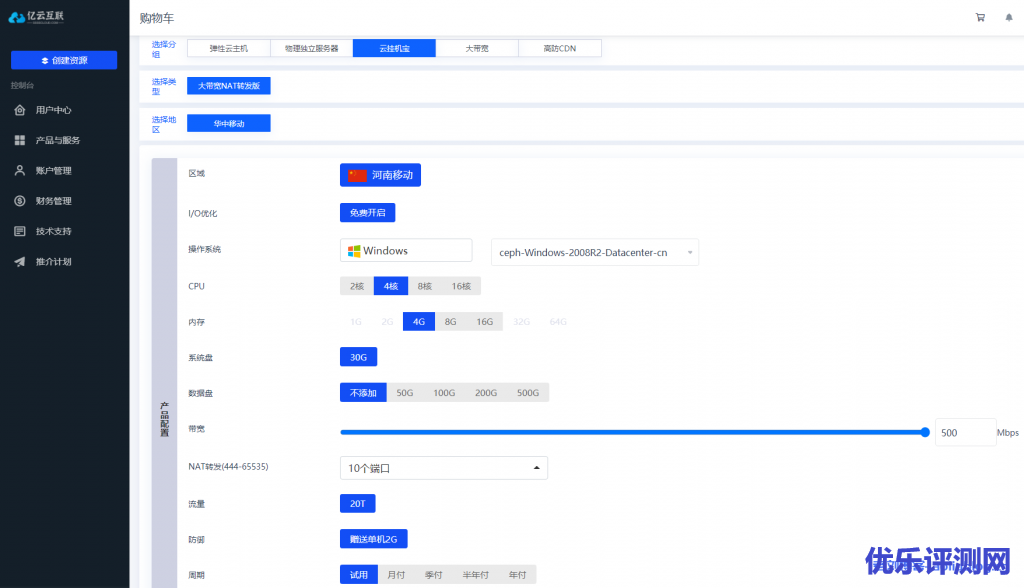This screenshot has width=1024, height=588.
Task: Click the 财务管理 dollar icon
Action: click(x=19, y=201)
